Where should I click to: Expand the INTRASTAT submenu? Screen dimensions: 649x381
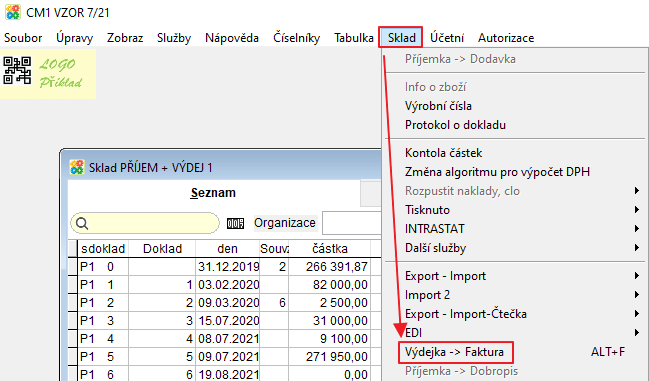coord(515,229)
